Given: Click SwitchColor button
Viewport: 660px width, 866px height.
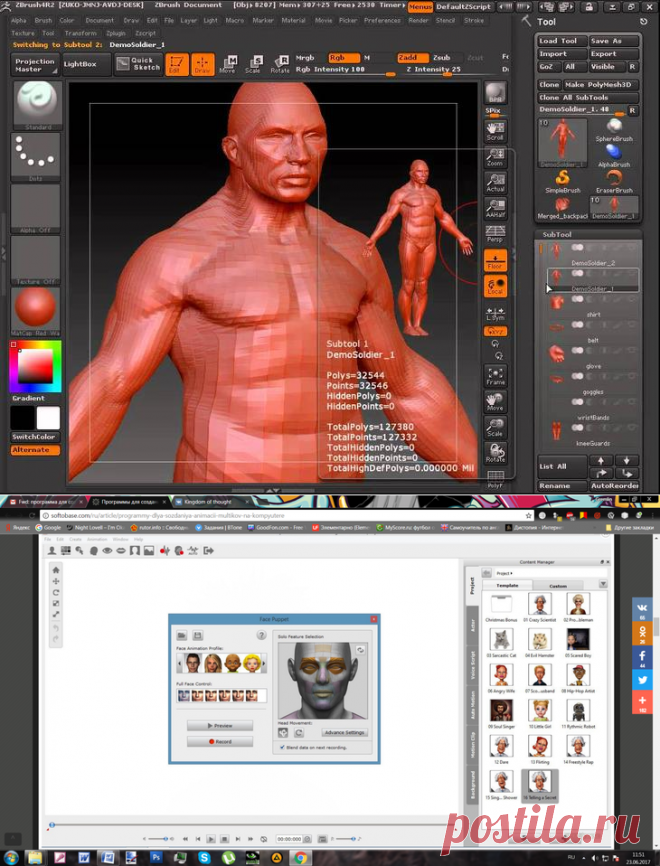Looking at the screenshot, I should click(35, 437).
